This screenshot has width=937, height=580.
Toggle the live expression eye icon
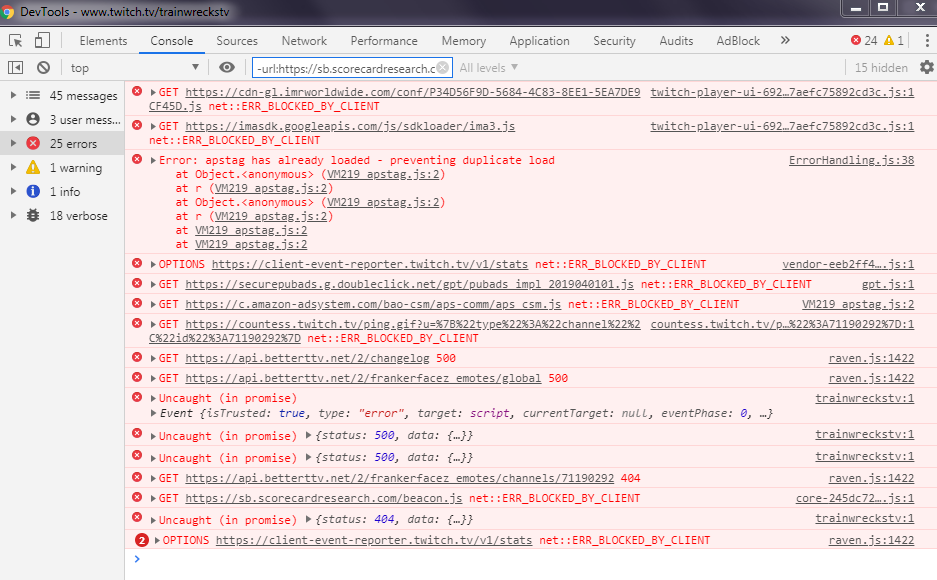pyautogui.click(x=226, y=67)
